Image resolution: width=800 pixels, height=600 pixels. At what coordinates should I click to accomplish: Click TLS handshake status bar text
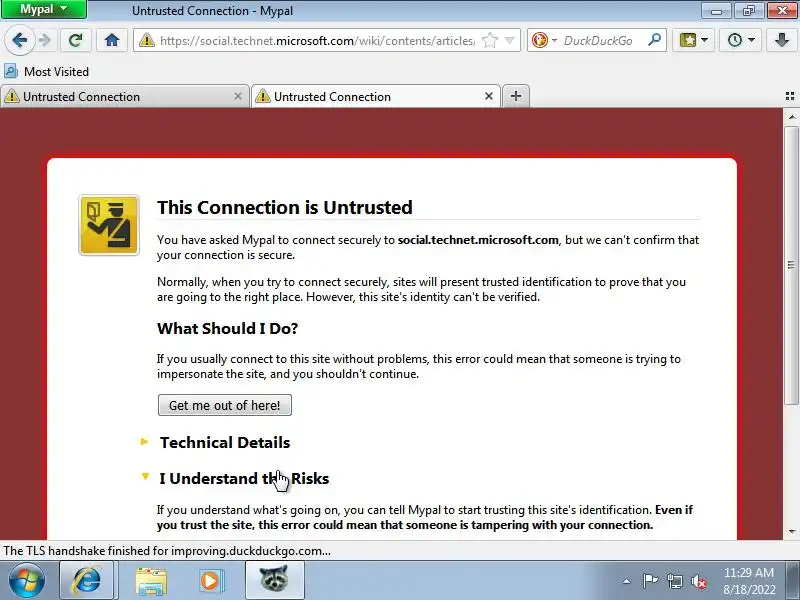coord(167,551)
